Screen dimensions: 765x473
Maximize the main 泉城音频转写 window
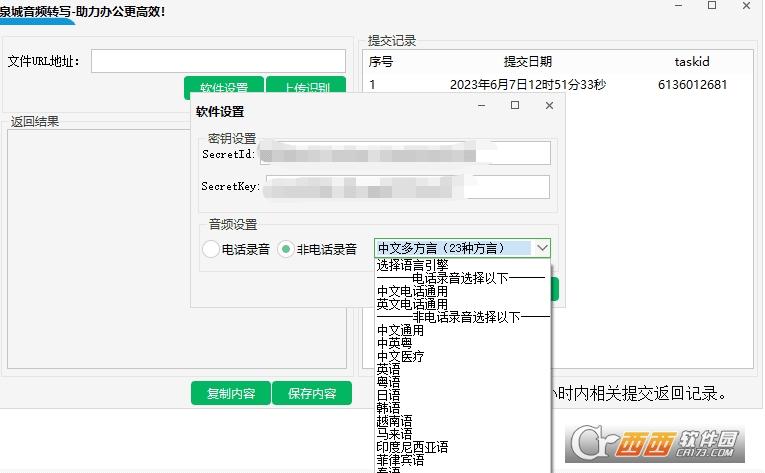pos(712,5)
